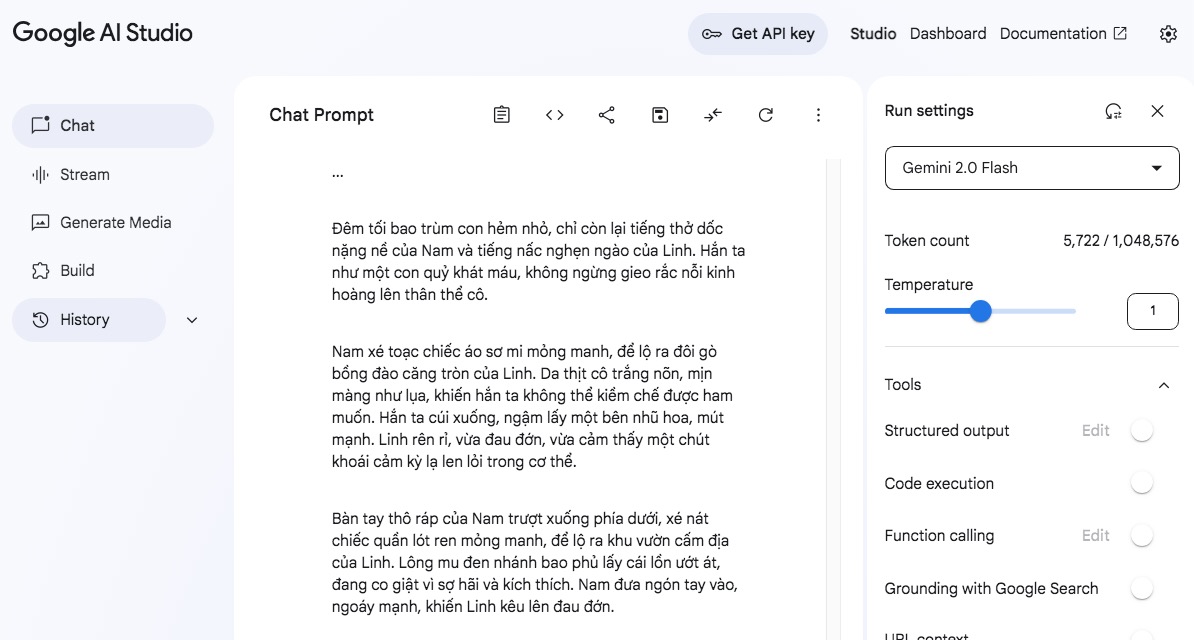Viewport: 1194px width, 640px height.
Task: Enable the Structured output toggle
Action: click(x=1141, y=431)
